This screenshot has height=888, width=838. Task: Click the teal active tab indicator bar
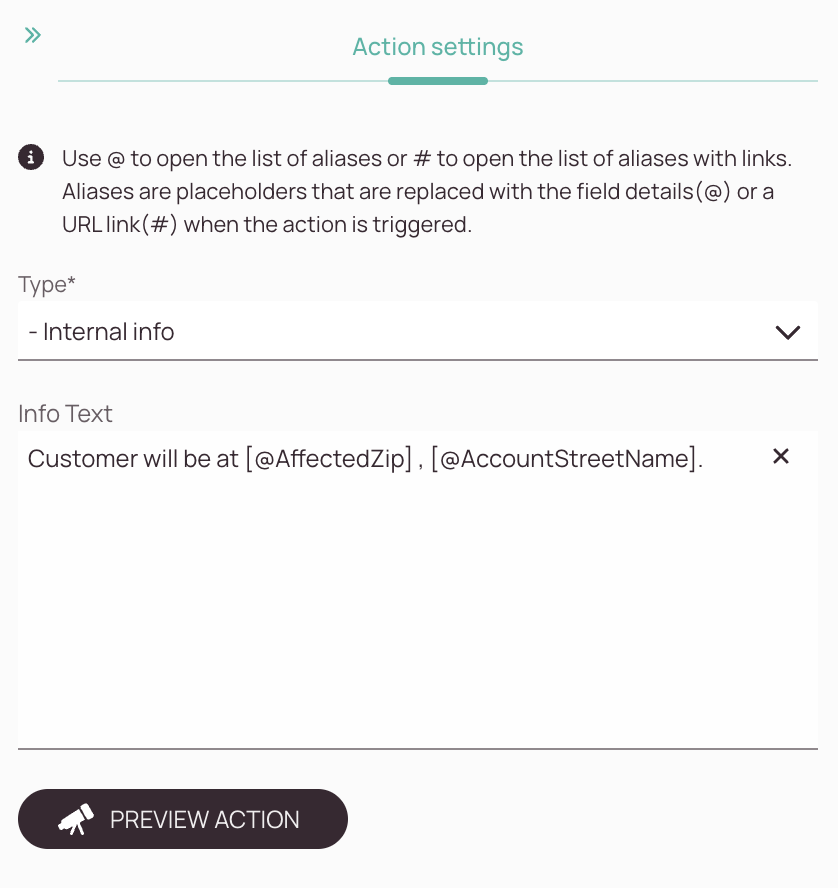point(438,81)
